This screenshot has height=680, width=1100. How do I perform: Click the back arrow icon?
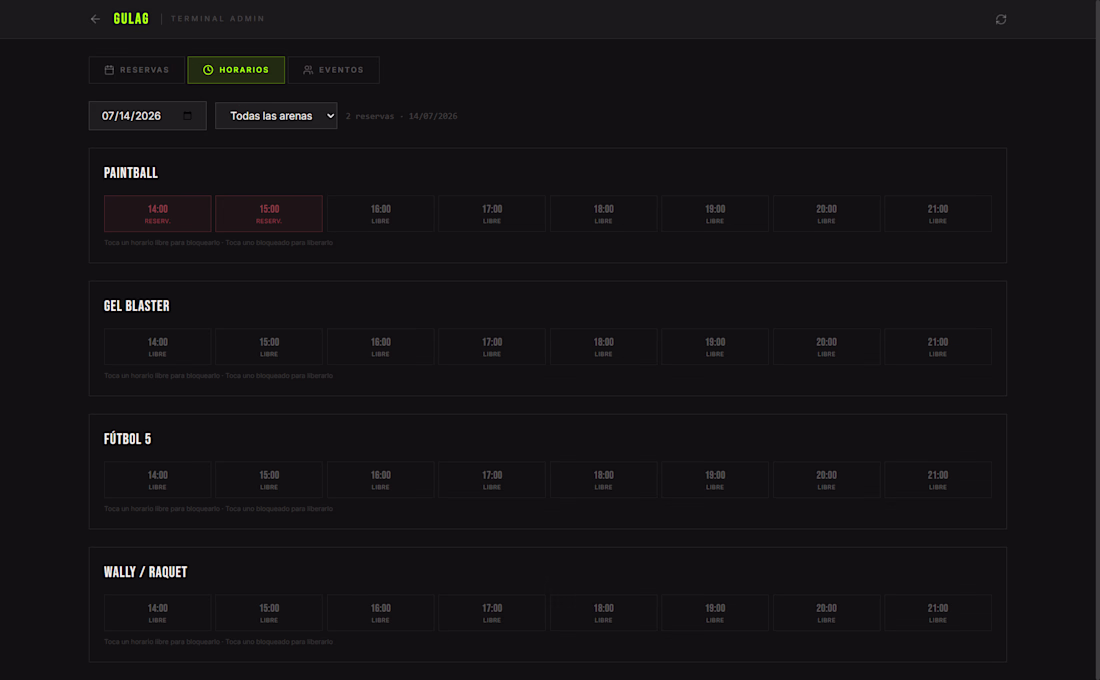(95, 19)
